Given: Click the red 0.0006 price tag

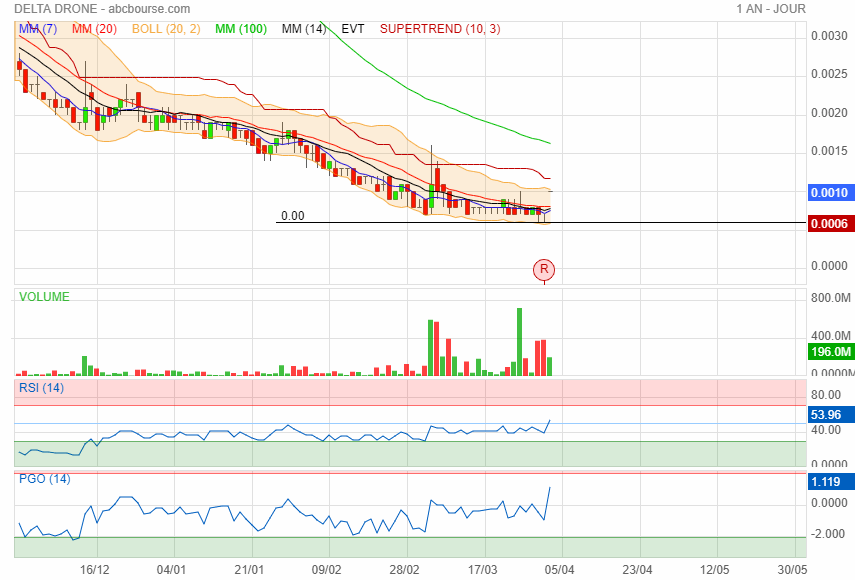Looking at the screenshot, I should tap(829, 224).
